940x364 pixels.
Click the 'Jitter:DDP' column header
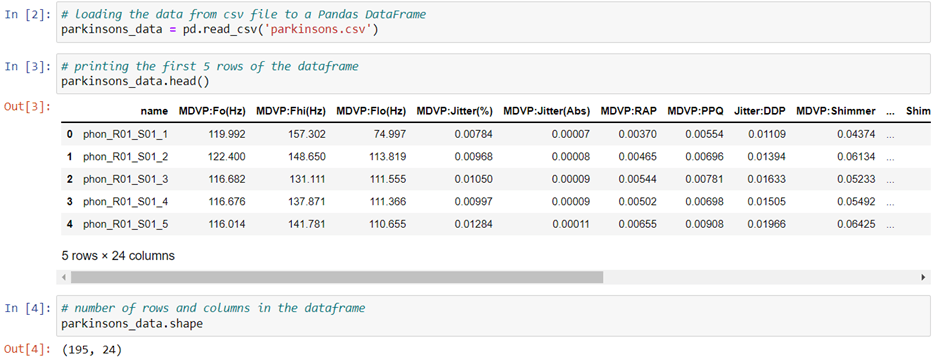[x=760, y=111]
